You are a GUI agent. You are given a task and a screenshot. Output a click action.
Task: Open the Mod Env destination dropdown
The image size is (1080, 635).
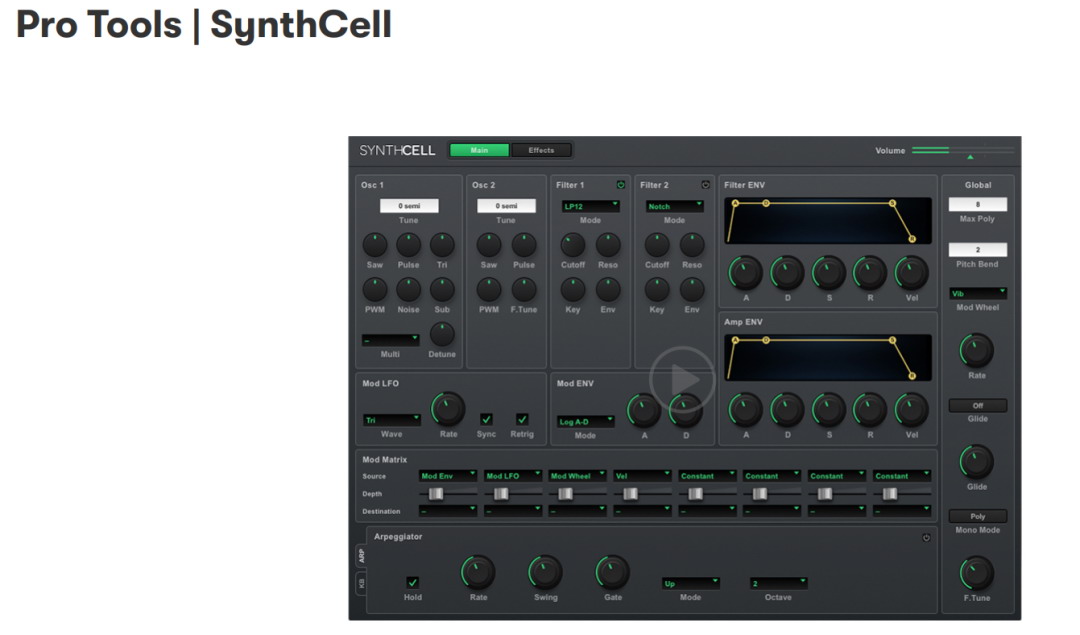[x=448, y=510]
